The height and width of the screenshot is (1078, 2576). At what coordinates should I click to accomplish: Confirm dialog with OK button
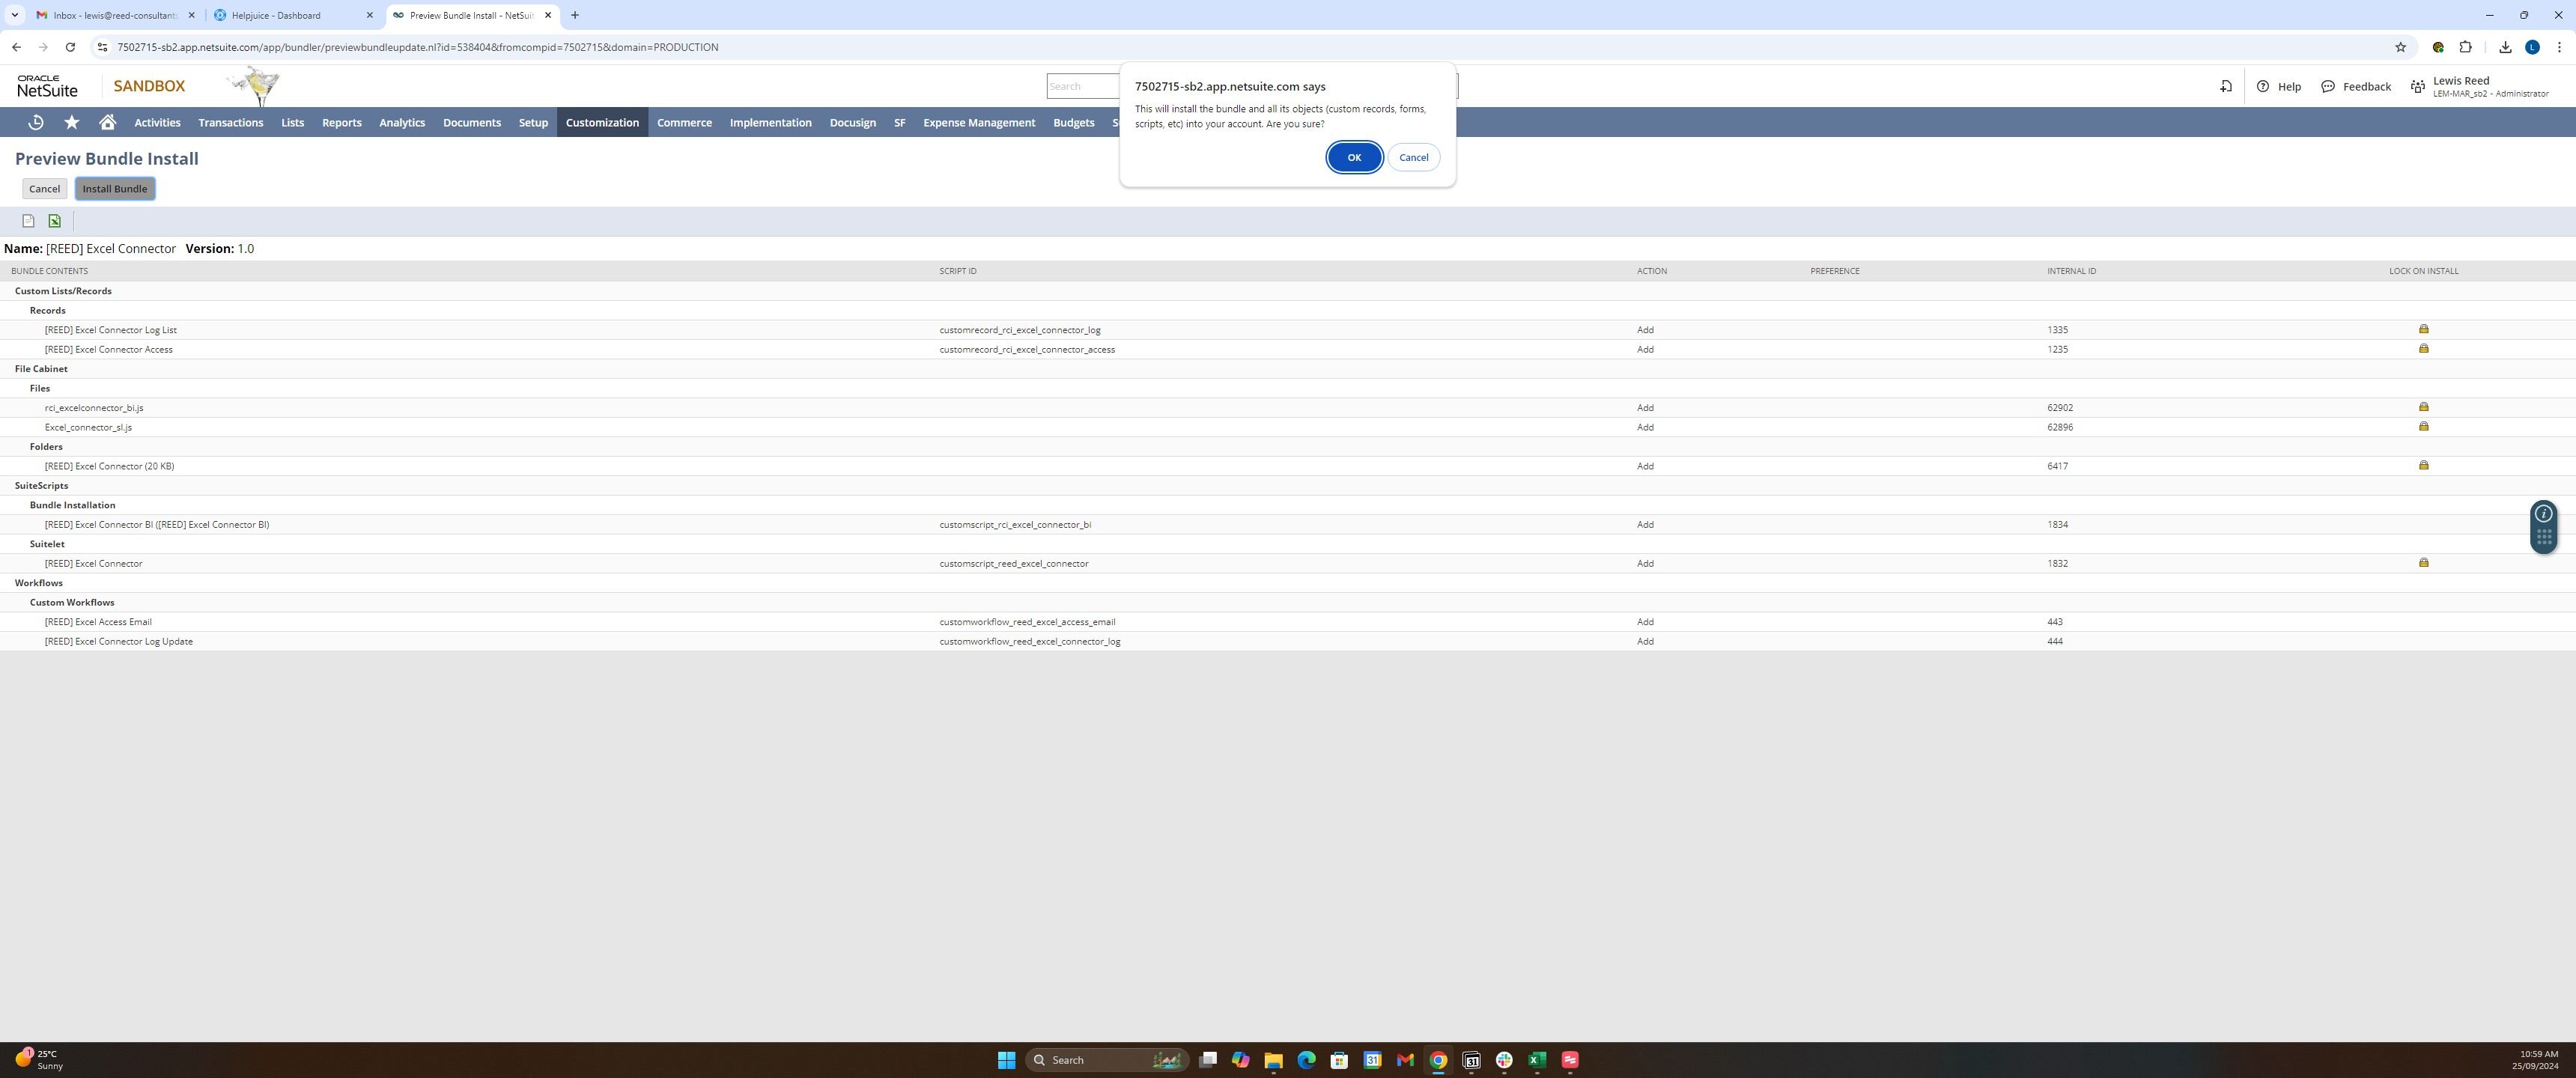tap(1354, 157)
